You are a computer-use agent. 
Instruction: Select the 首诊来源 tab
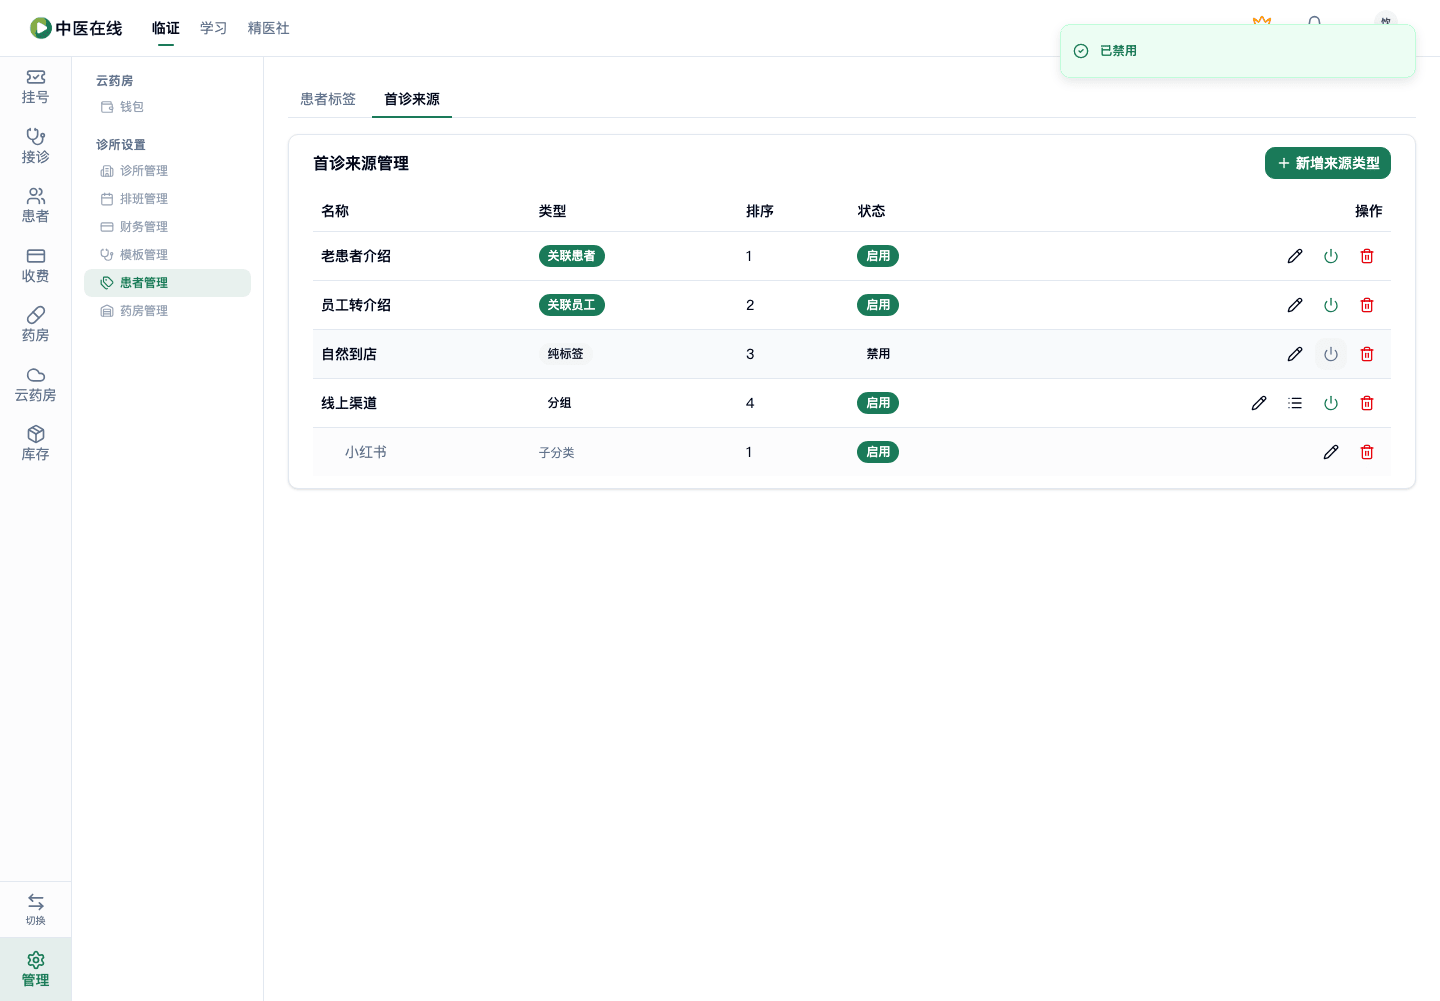[412, 99]
